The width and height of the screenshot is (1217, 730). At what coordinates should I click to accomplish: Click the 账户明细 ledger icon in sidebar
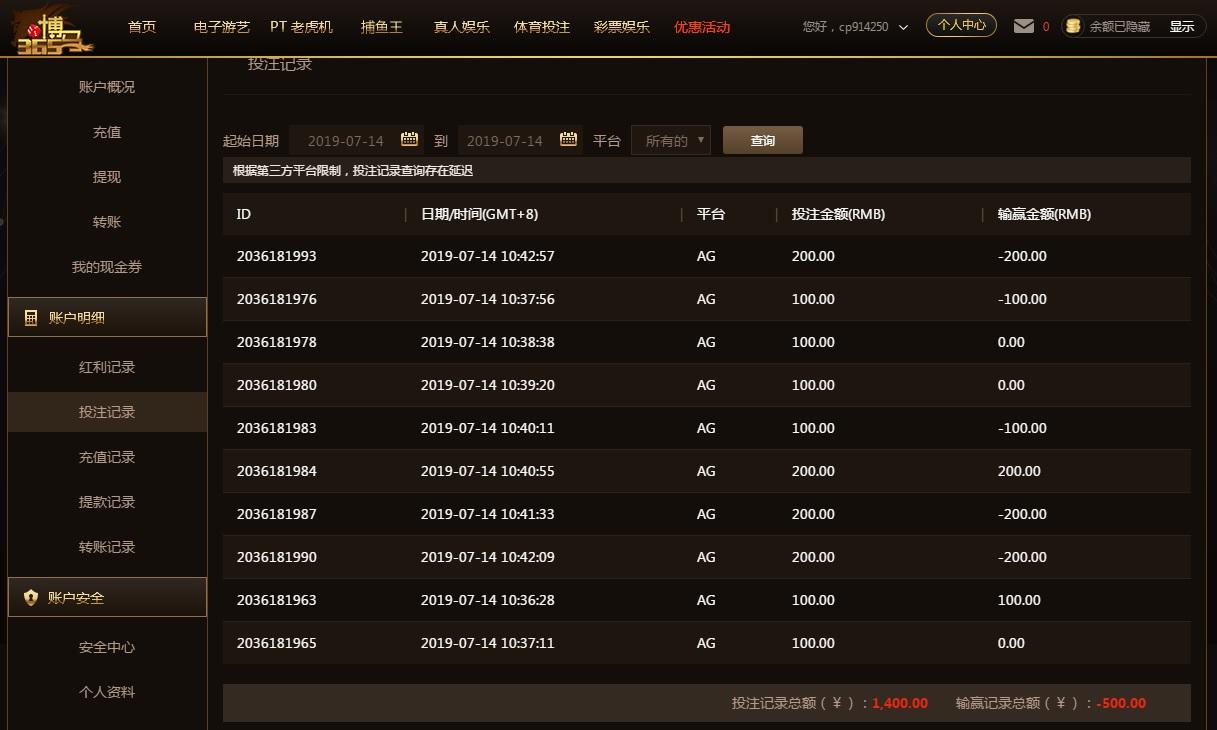point(28,316)
